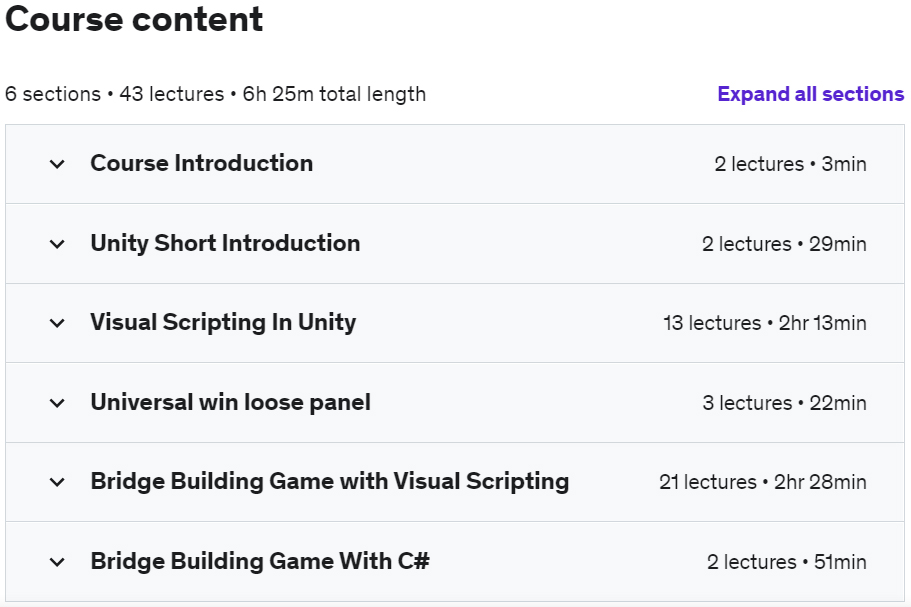Image resolution: width=911 pixels, height=607 pixels.
Task: Expand all sections of the course
Action: 810,94
